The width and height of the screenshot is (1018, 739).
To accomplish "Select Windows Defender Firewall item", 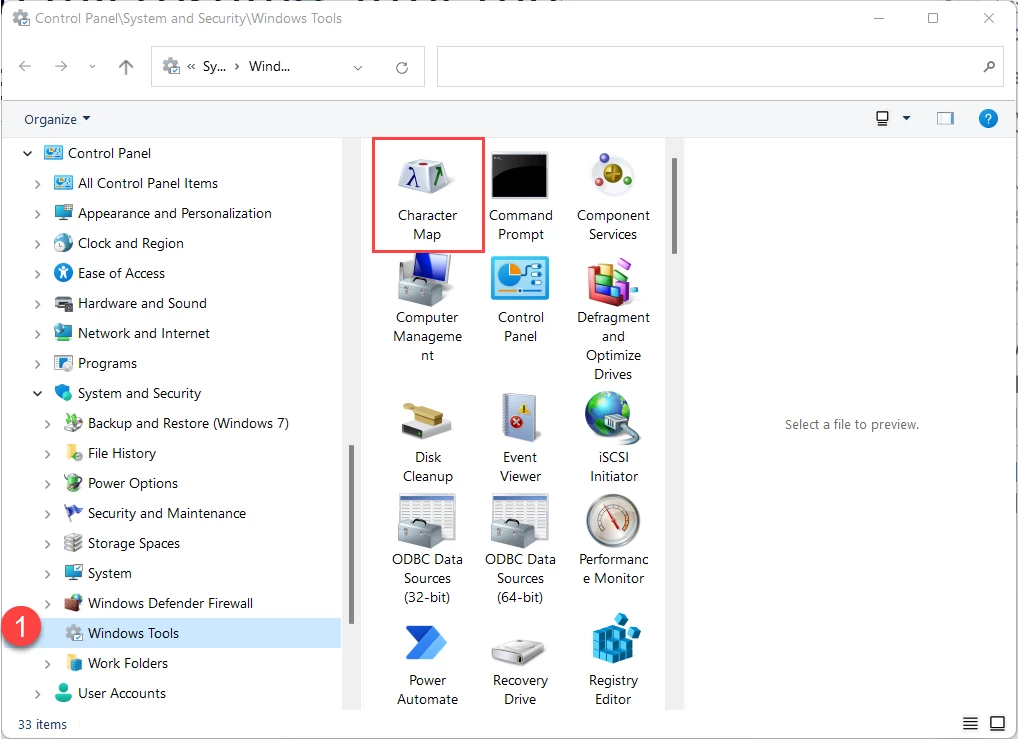I will tap(170, 603).
